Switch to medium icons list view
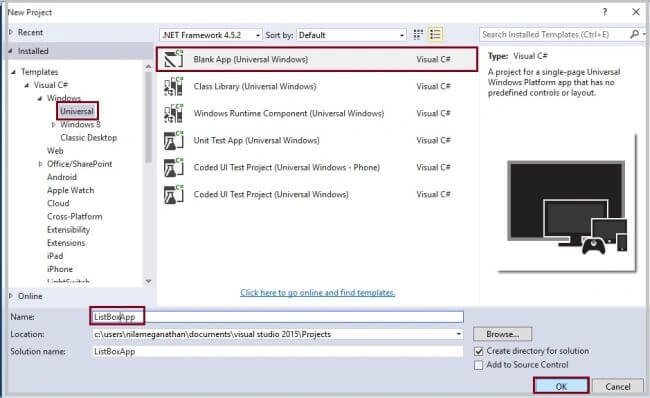650x398 pixels. [435, 34]
